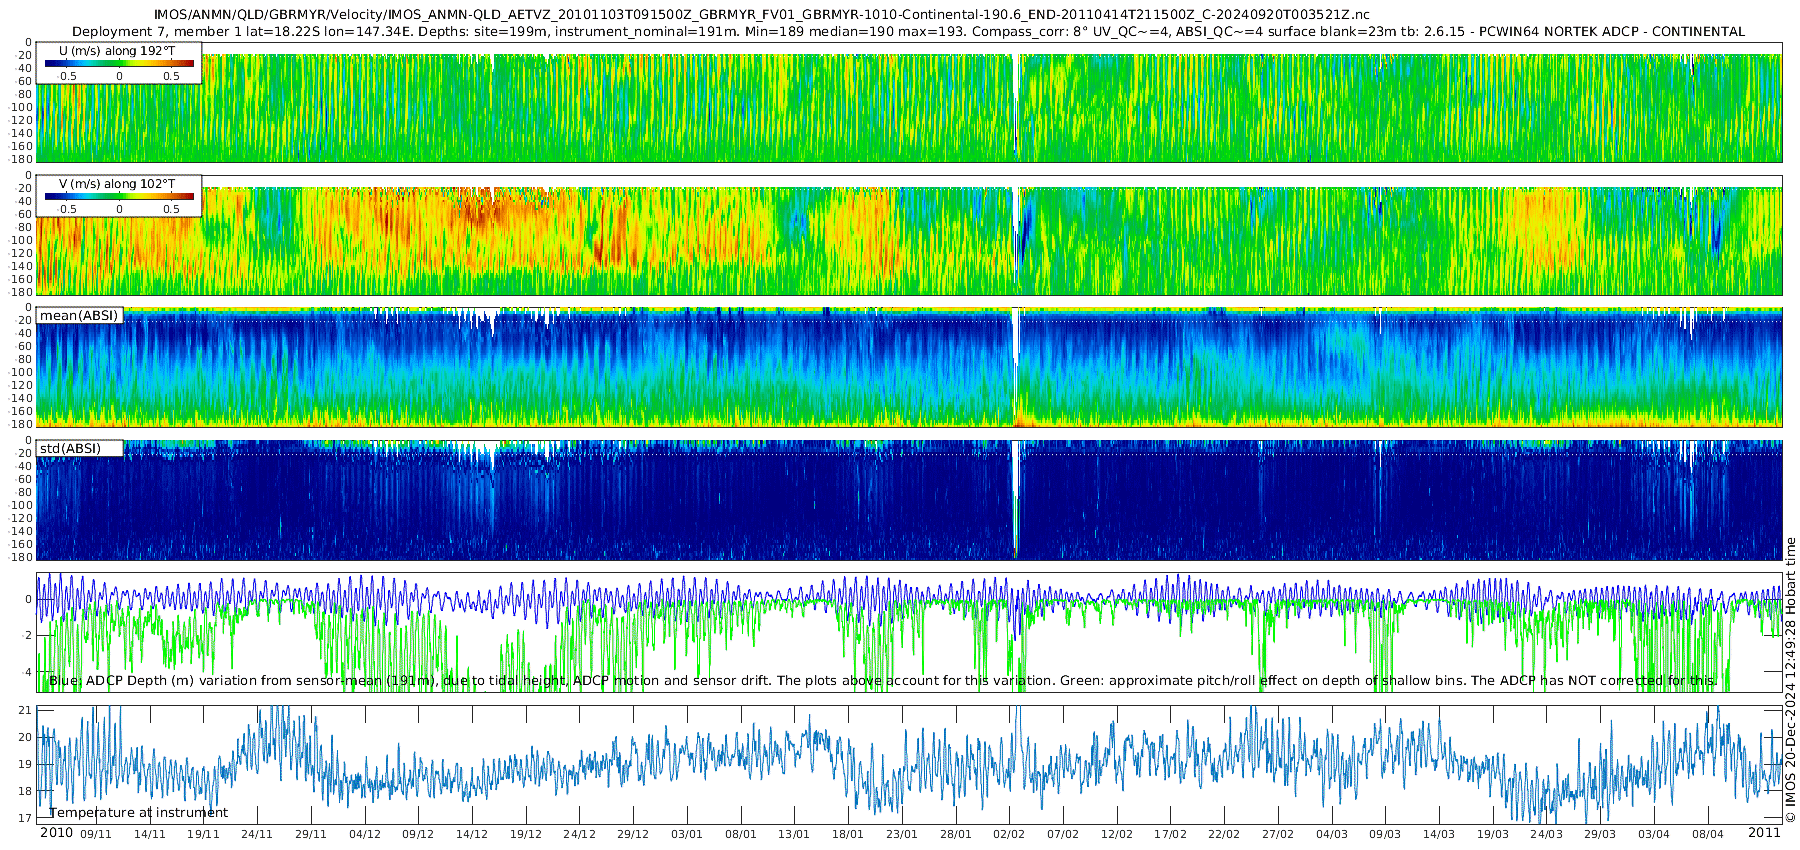The height and width of the screenshot is (850, 1800).
Task: Click the '12/02' date tick label
Action: click(1117, 834)
